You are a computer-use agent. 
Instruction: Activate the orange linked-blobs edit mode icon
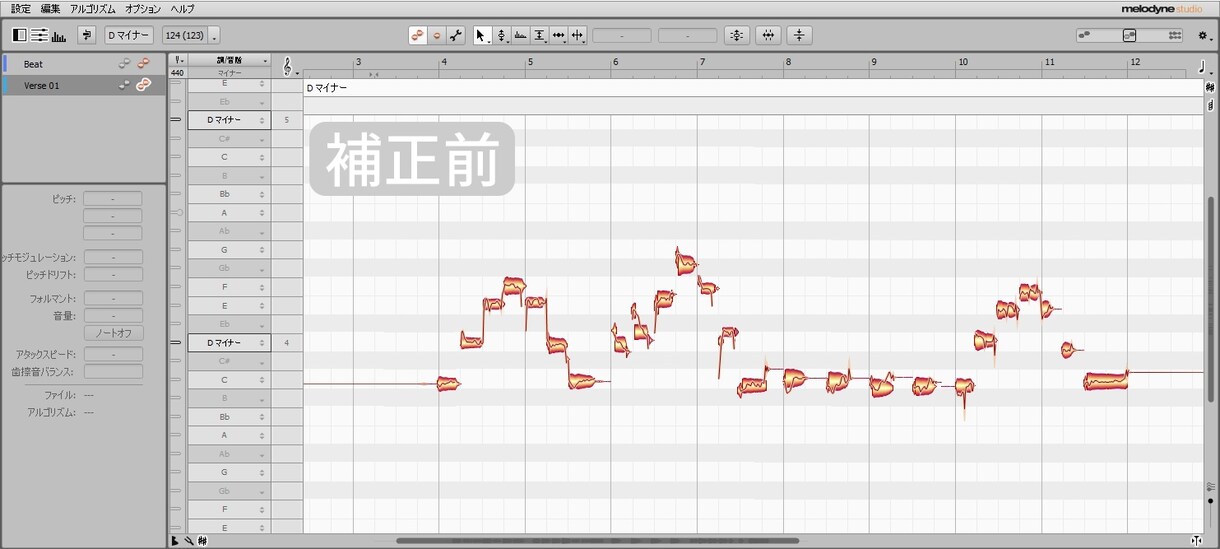[x=418, y=35]
